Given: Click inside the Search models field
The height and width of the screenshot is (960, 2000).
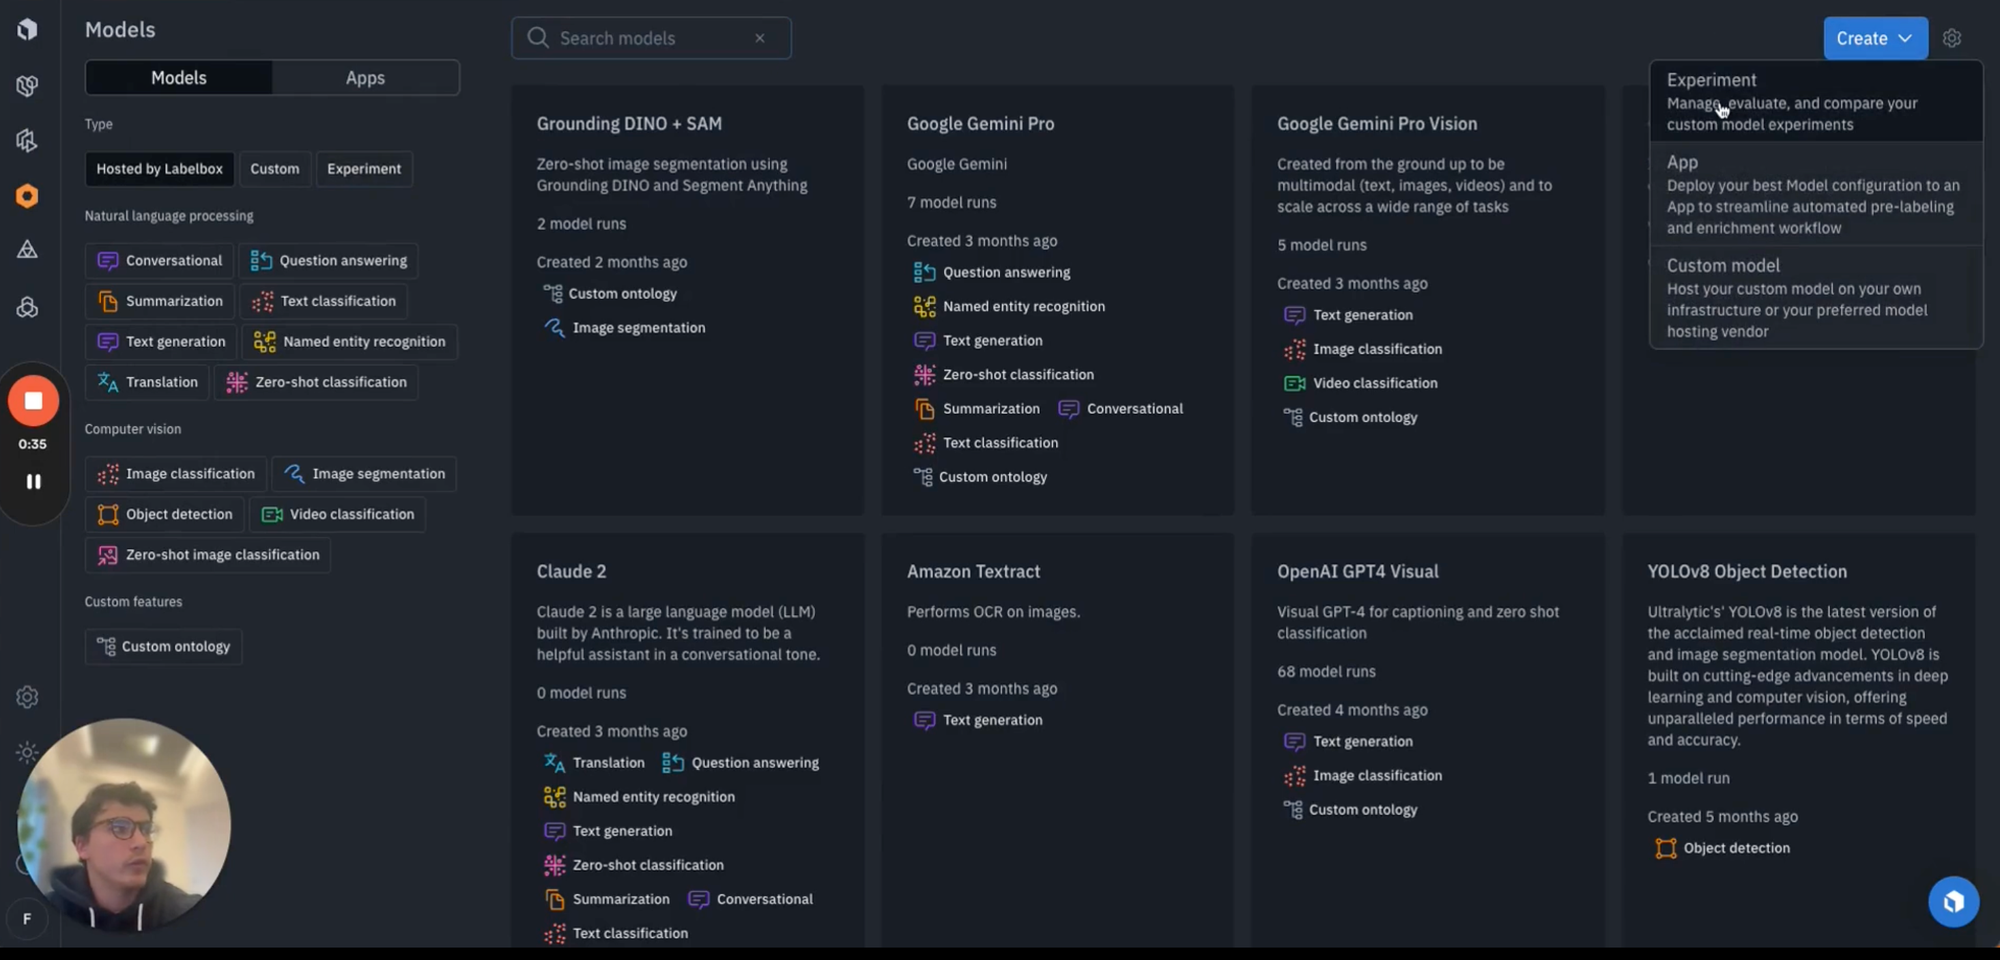Looking at the screenshot, I should 651,38.
